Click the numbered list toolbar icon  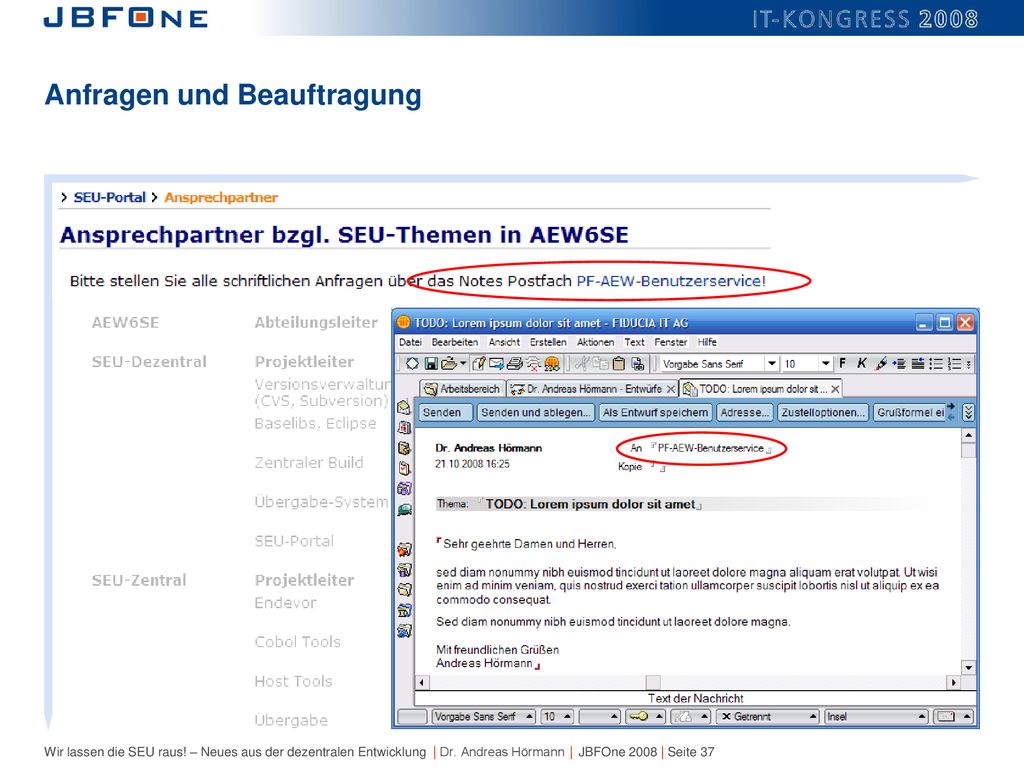(x=954, y=364)
